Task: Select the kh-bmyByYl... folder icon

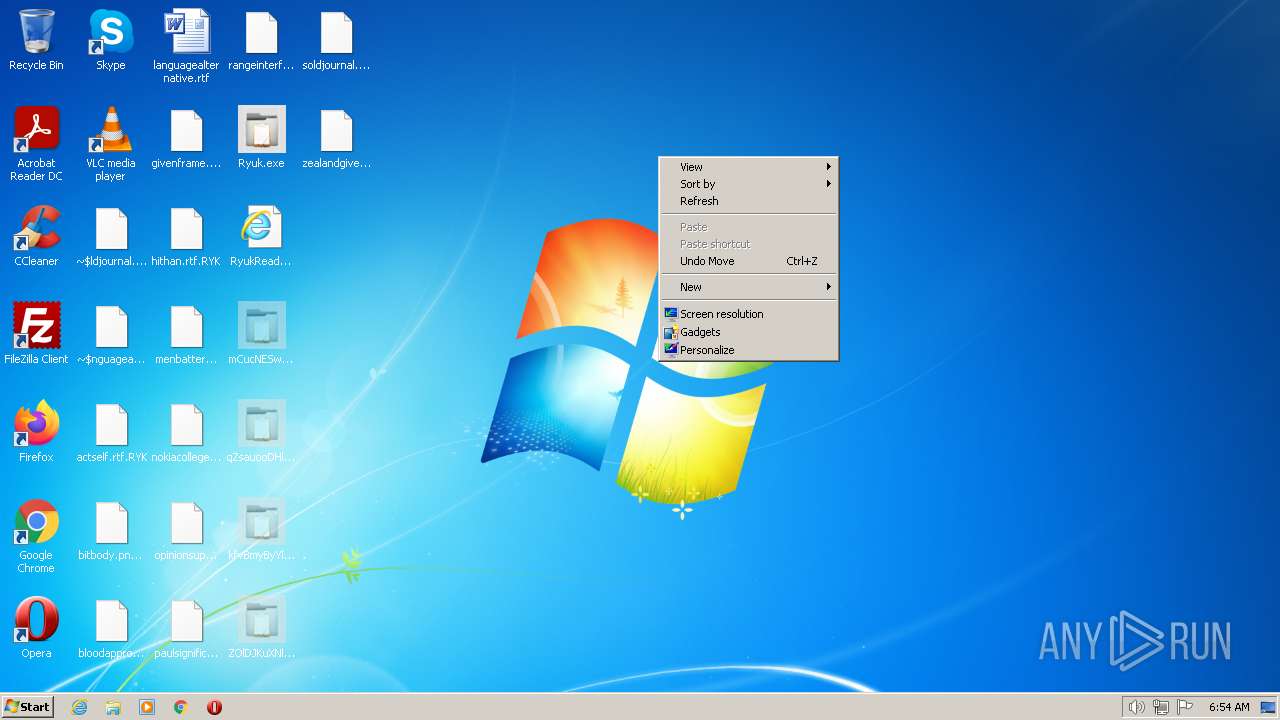Action: pos(261,530)
